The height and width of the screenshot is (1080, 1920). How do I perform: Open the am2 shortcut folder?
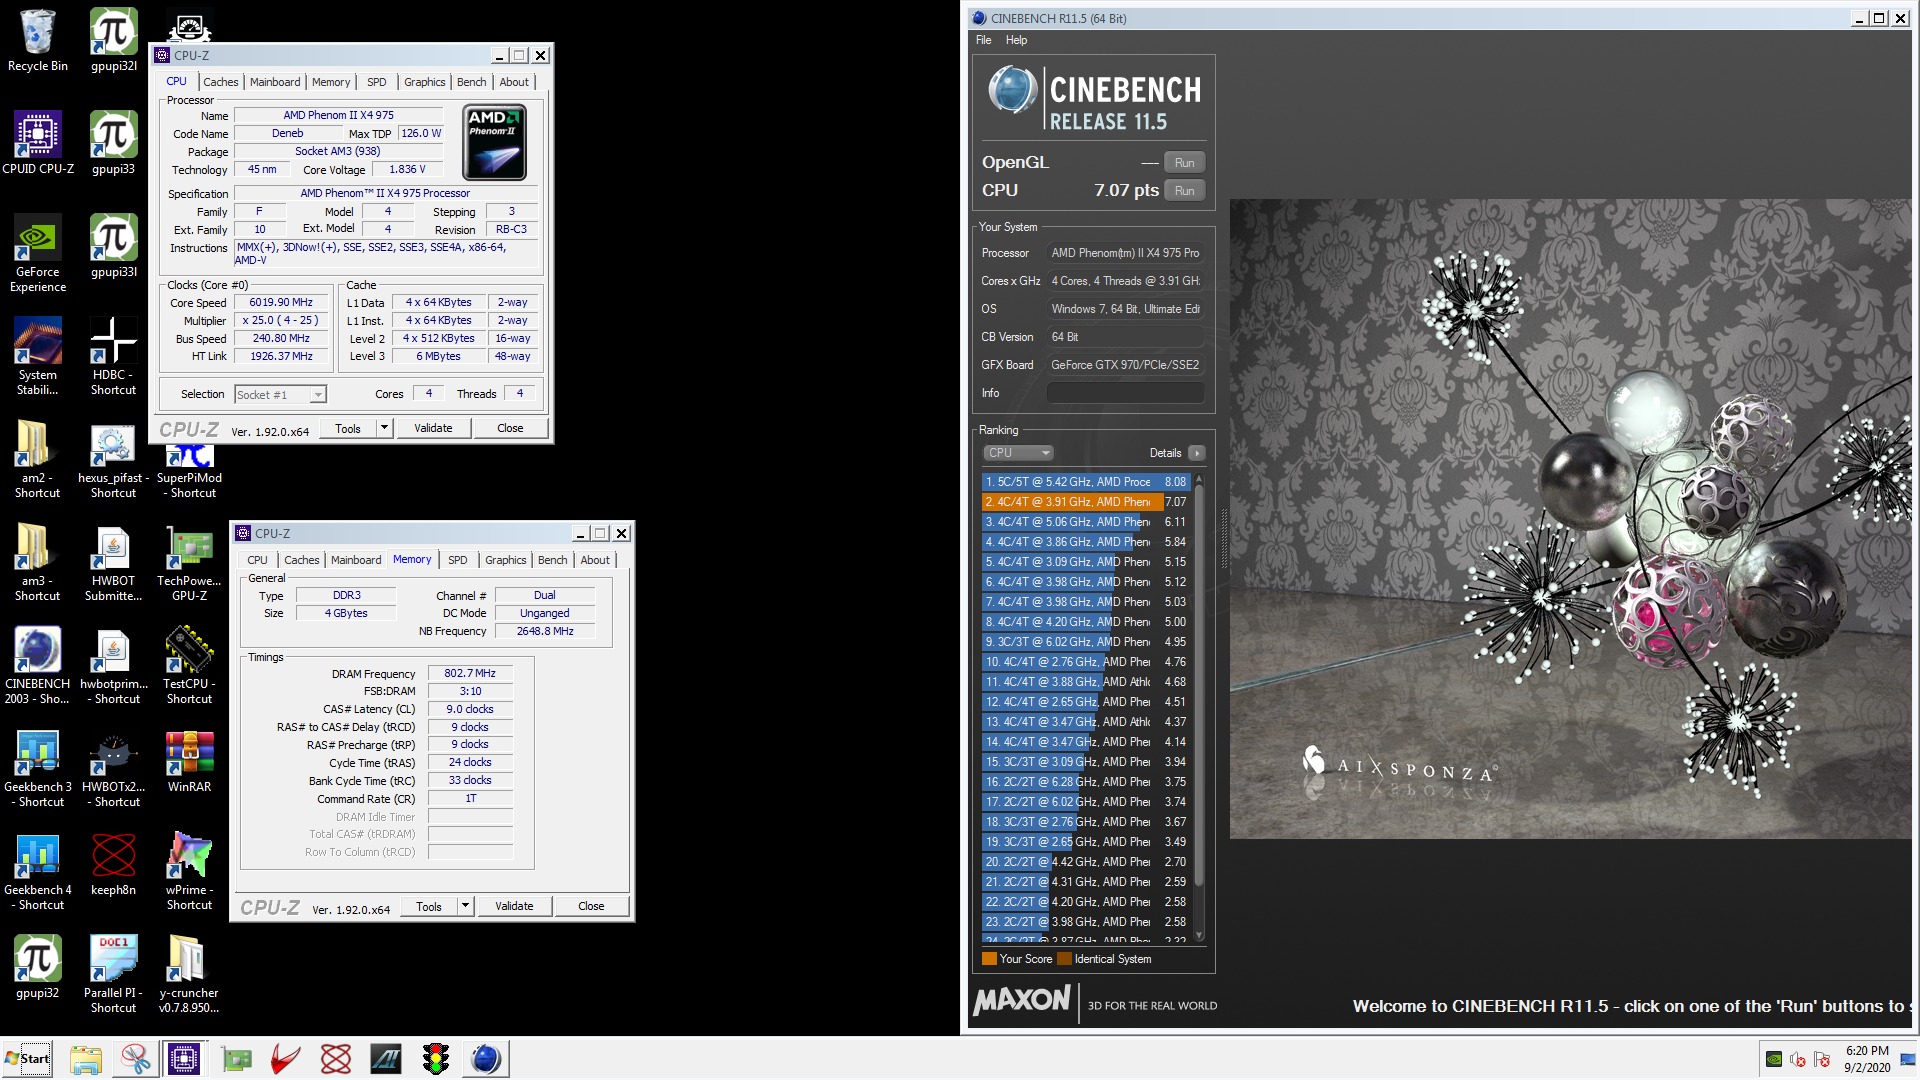(x=38, y=459)
